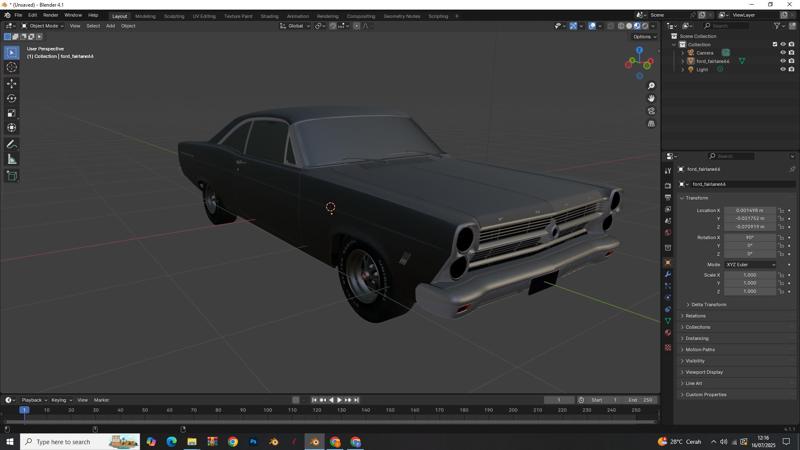Open the File menu
The image size is (800, 450).
point(18,15)
